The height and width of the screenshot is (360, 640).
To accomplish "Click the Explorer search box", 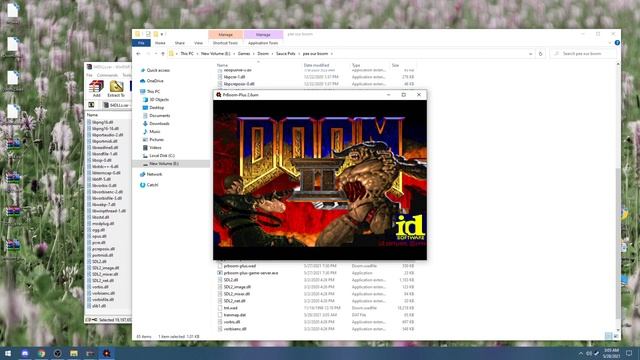I will pos(582,53).
